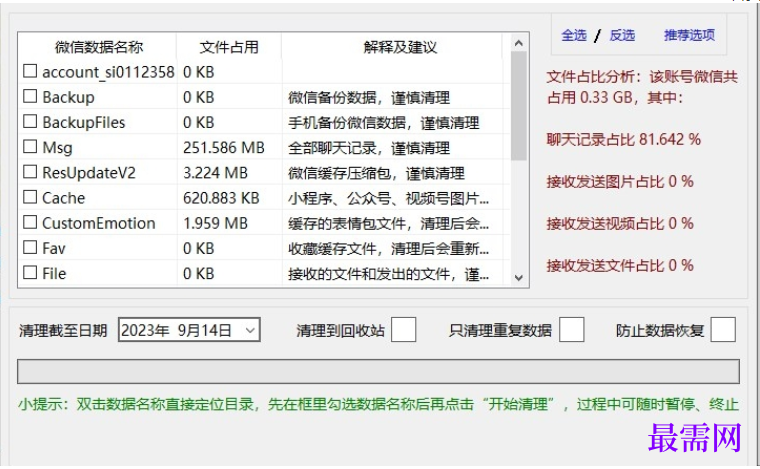760x469 pixels.
Task: Click the 接收发送图片占比 0 % text
Action: click(x=620, y=182)
